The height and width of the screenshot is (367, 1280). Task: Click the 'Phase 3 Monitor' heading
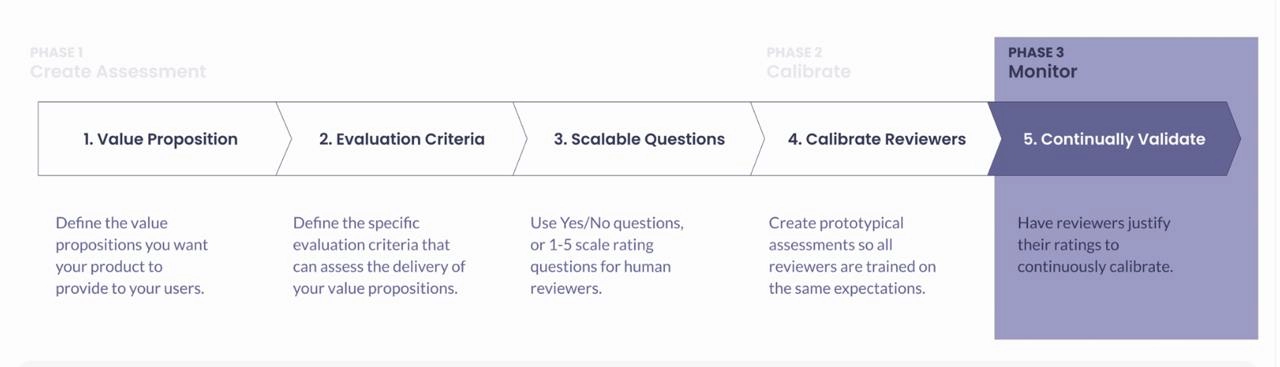pos(1043,63)
